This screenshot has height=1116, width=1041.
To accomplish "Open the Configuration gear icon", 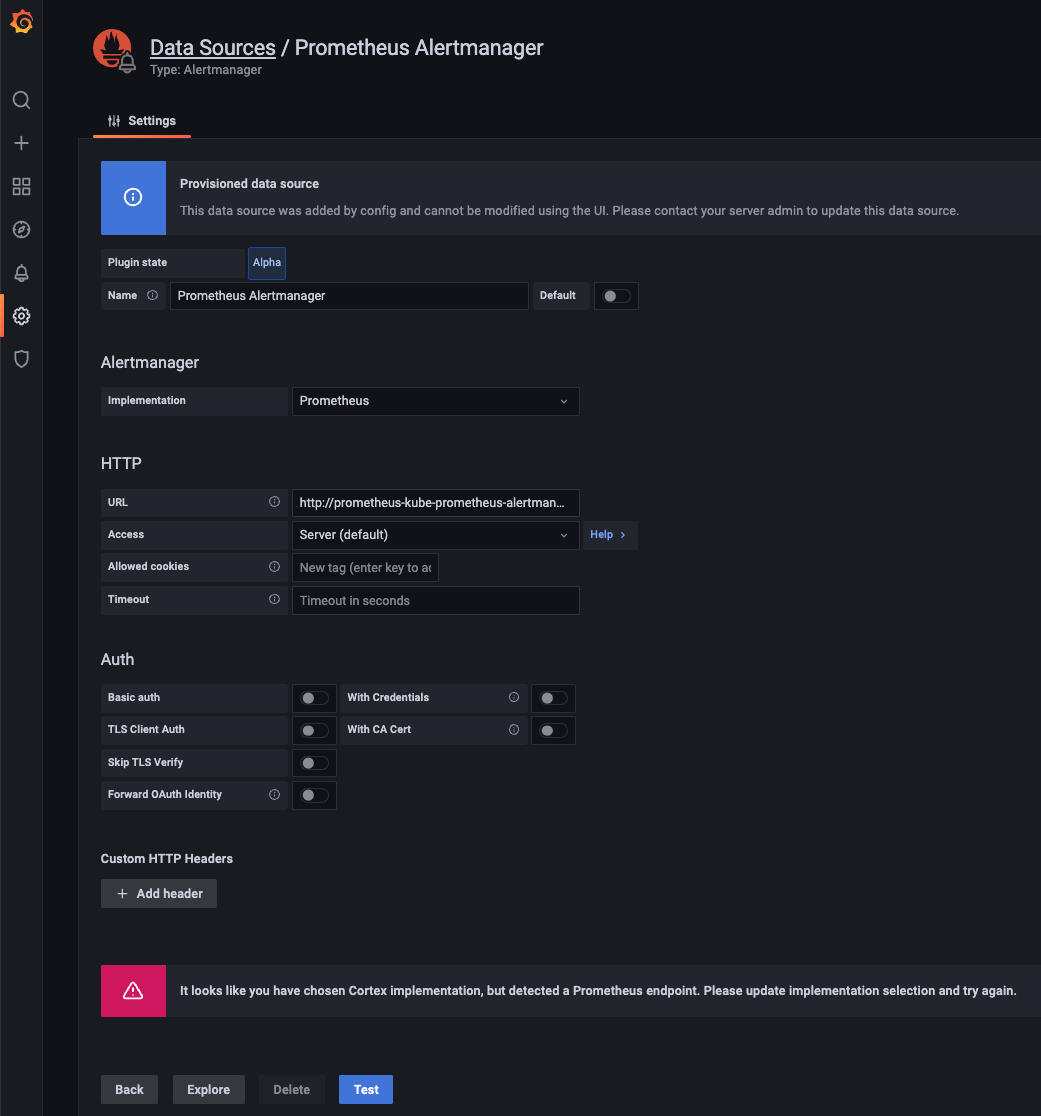I will (x=21, y=315).
